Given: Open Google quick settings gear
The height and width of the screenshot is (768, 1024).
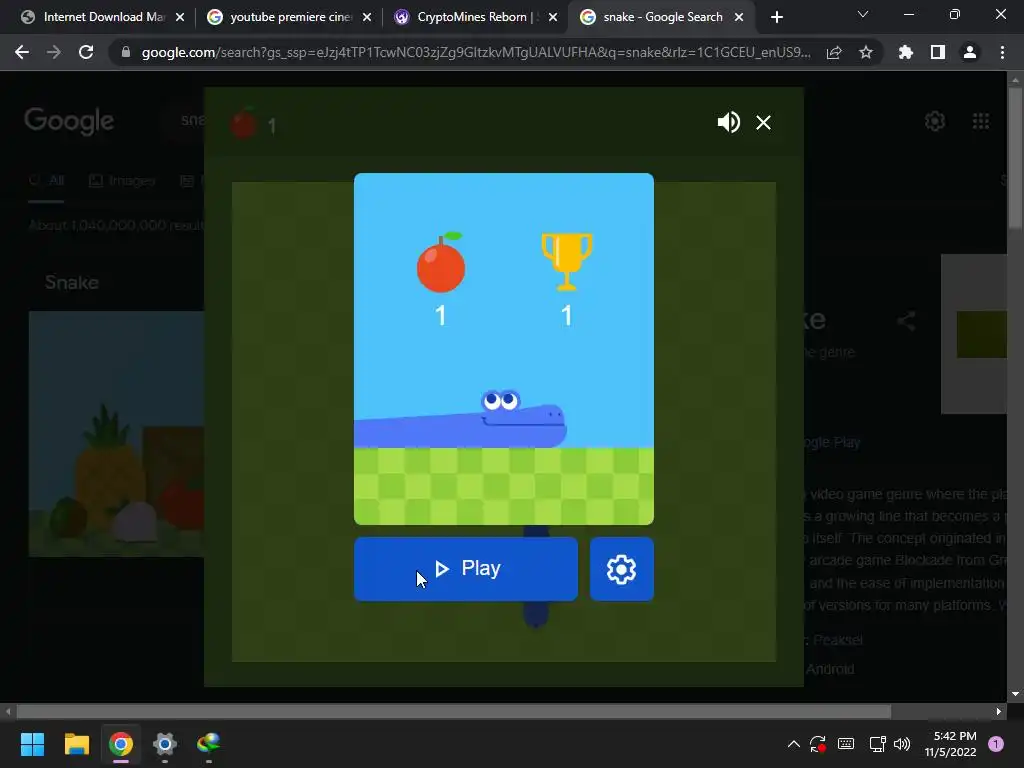Looking at the screenshot, I should click(x=935, y=121).
